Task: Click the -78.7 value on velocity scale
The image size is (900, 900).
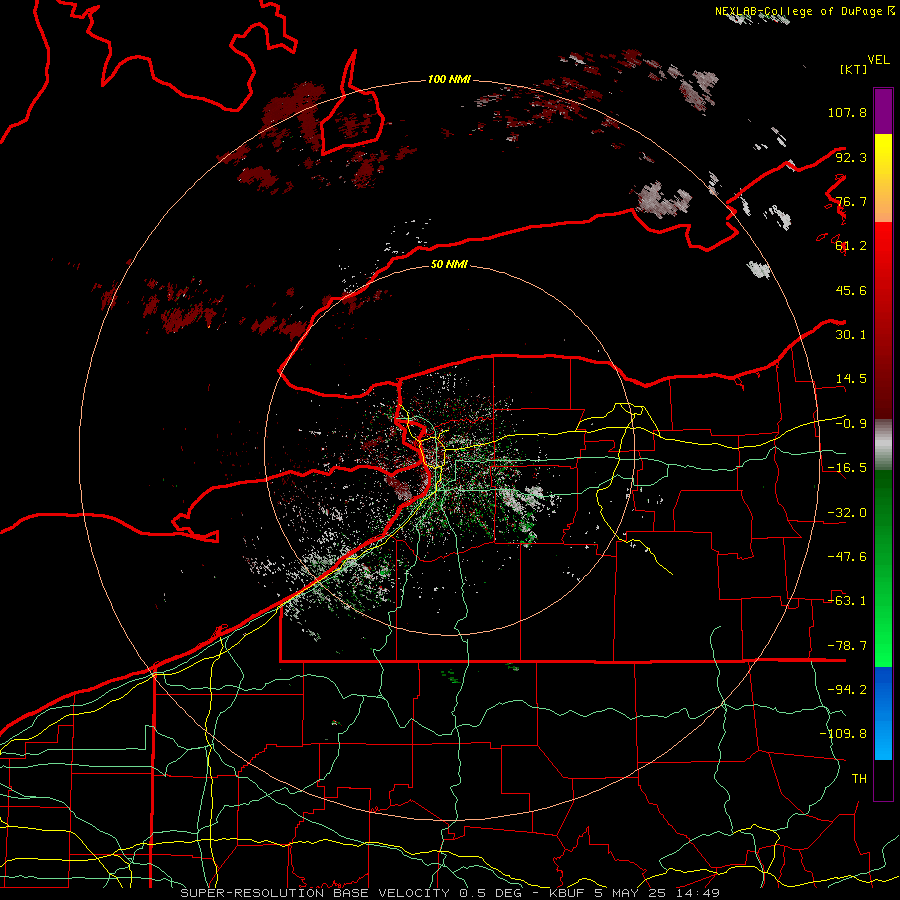Action: pos(847,646)
